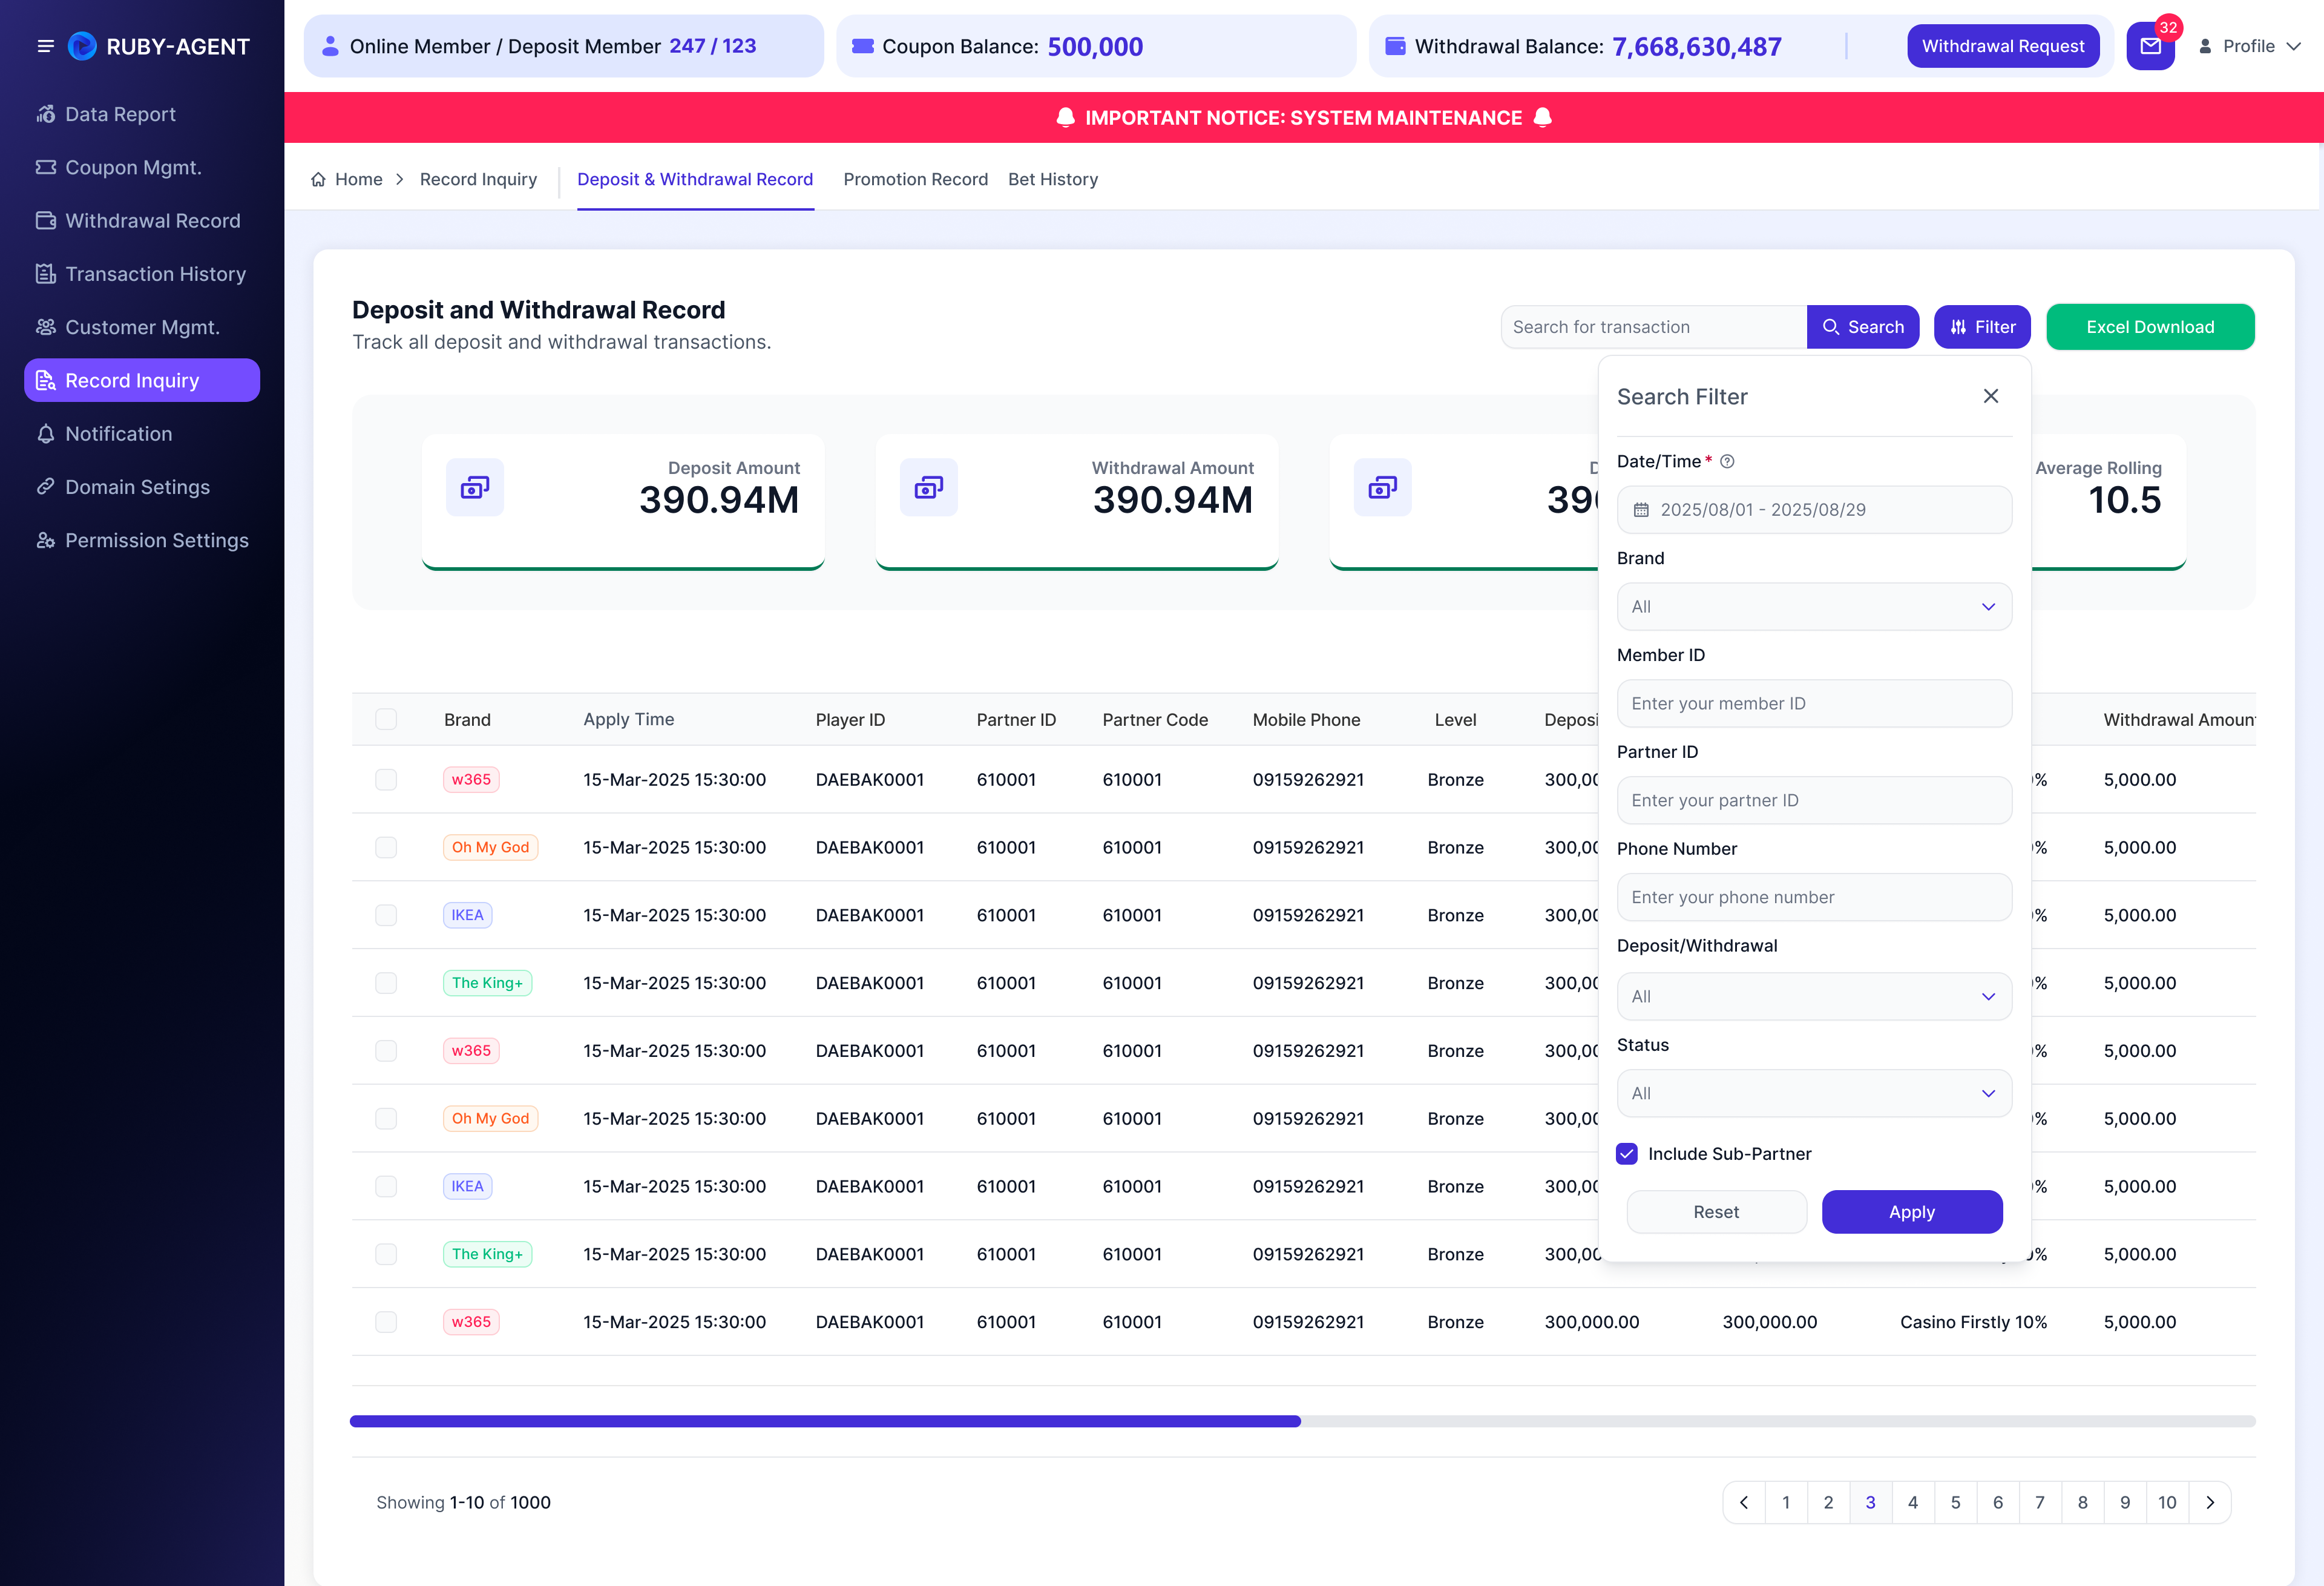Check the first Oh My God row checkbox
Screen dimensions: 2324x1586
[x=386, y=847]
